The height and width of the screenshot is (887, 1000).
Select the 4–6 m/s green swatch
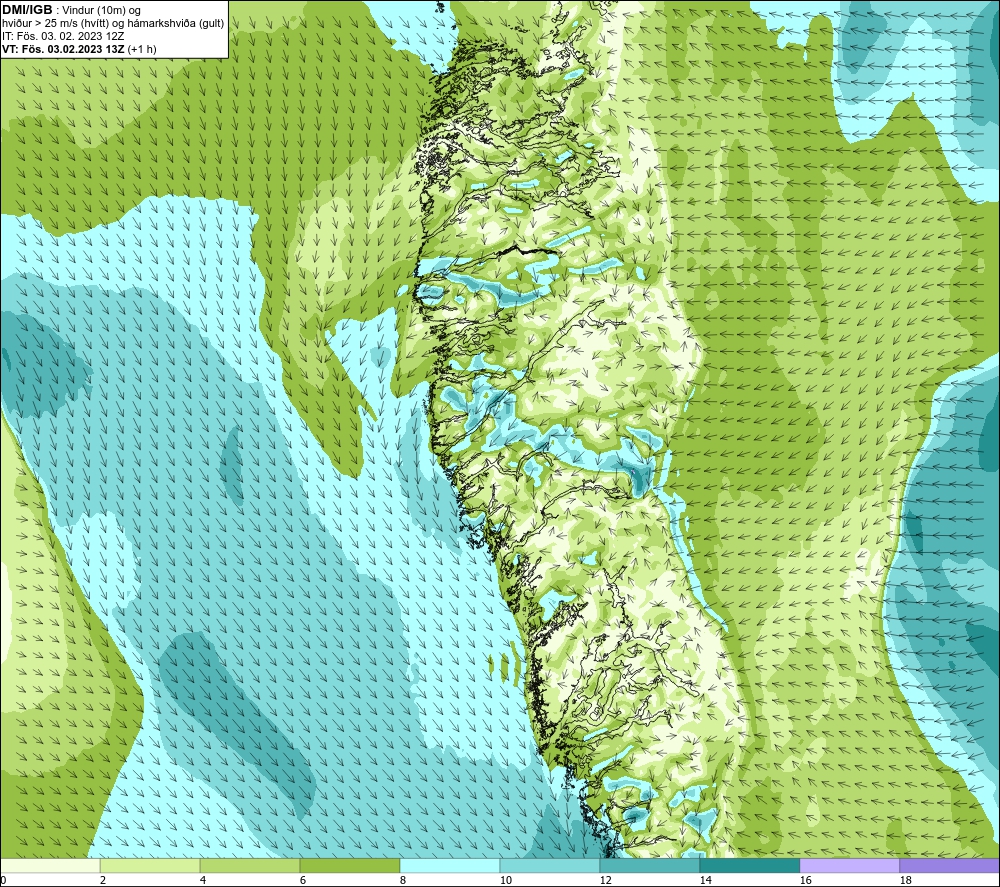click(x=250, y=865)
